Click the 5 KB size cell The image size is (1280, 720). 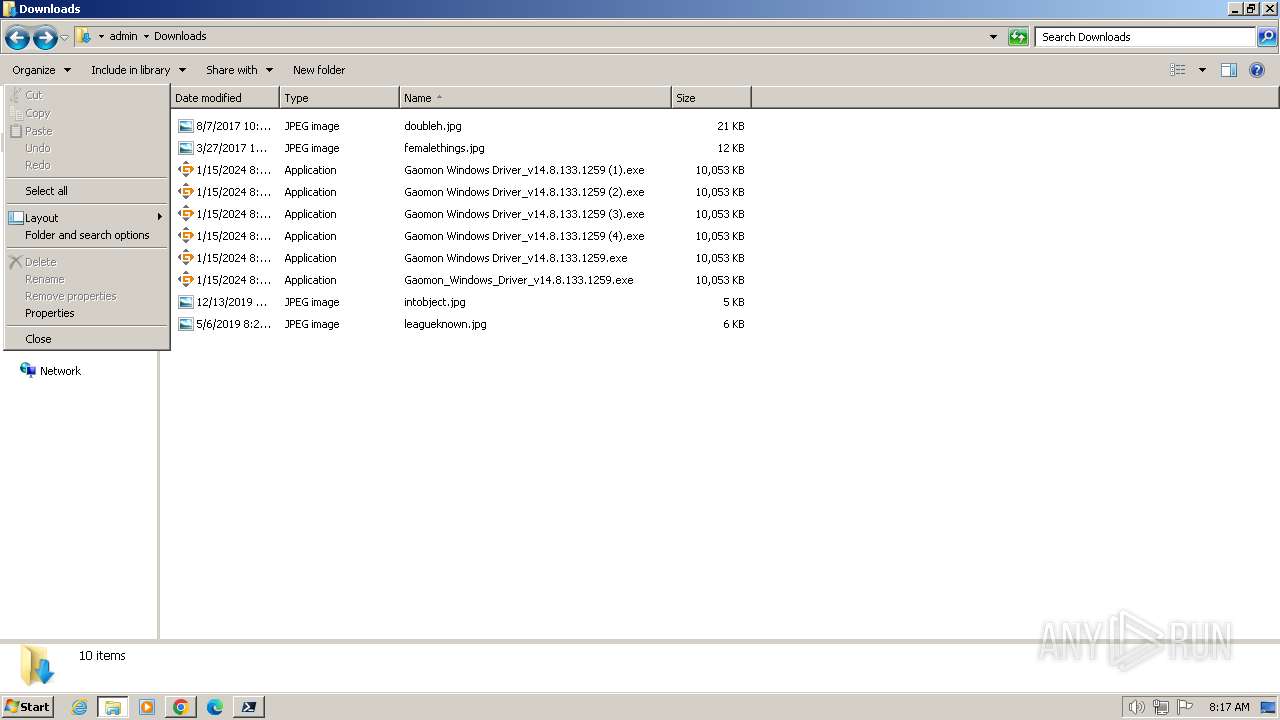(733, 302)
